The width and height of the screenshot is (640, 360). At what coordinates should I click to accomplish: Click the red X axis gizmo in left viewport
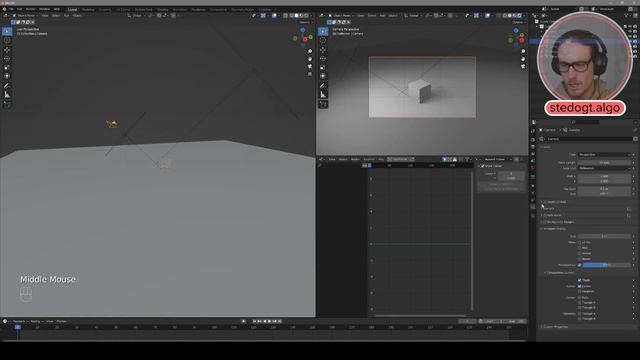[x=305, y=40]
